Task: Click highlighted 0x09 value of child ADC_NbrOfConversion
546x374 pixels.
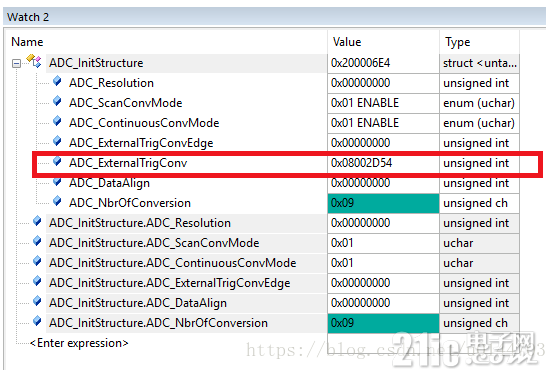Action: [x=383, y=203]
